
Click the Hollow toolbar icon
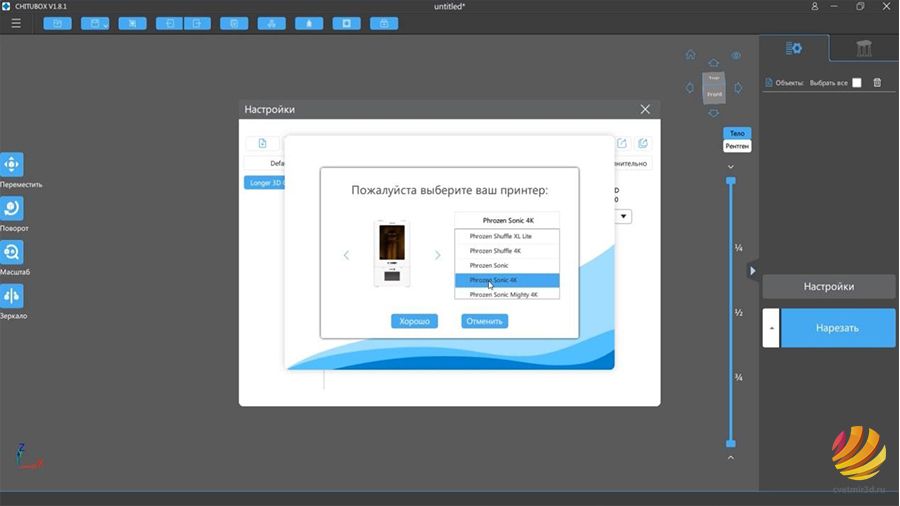tap(347, 24)
